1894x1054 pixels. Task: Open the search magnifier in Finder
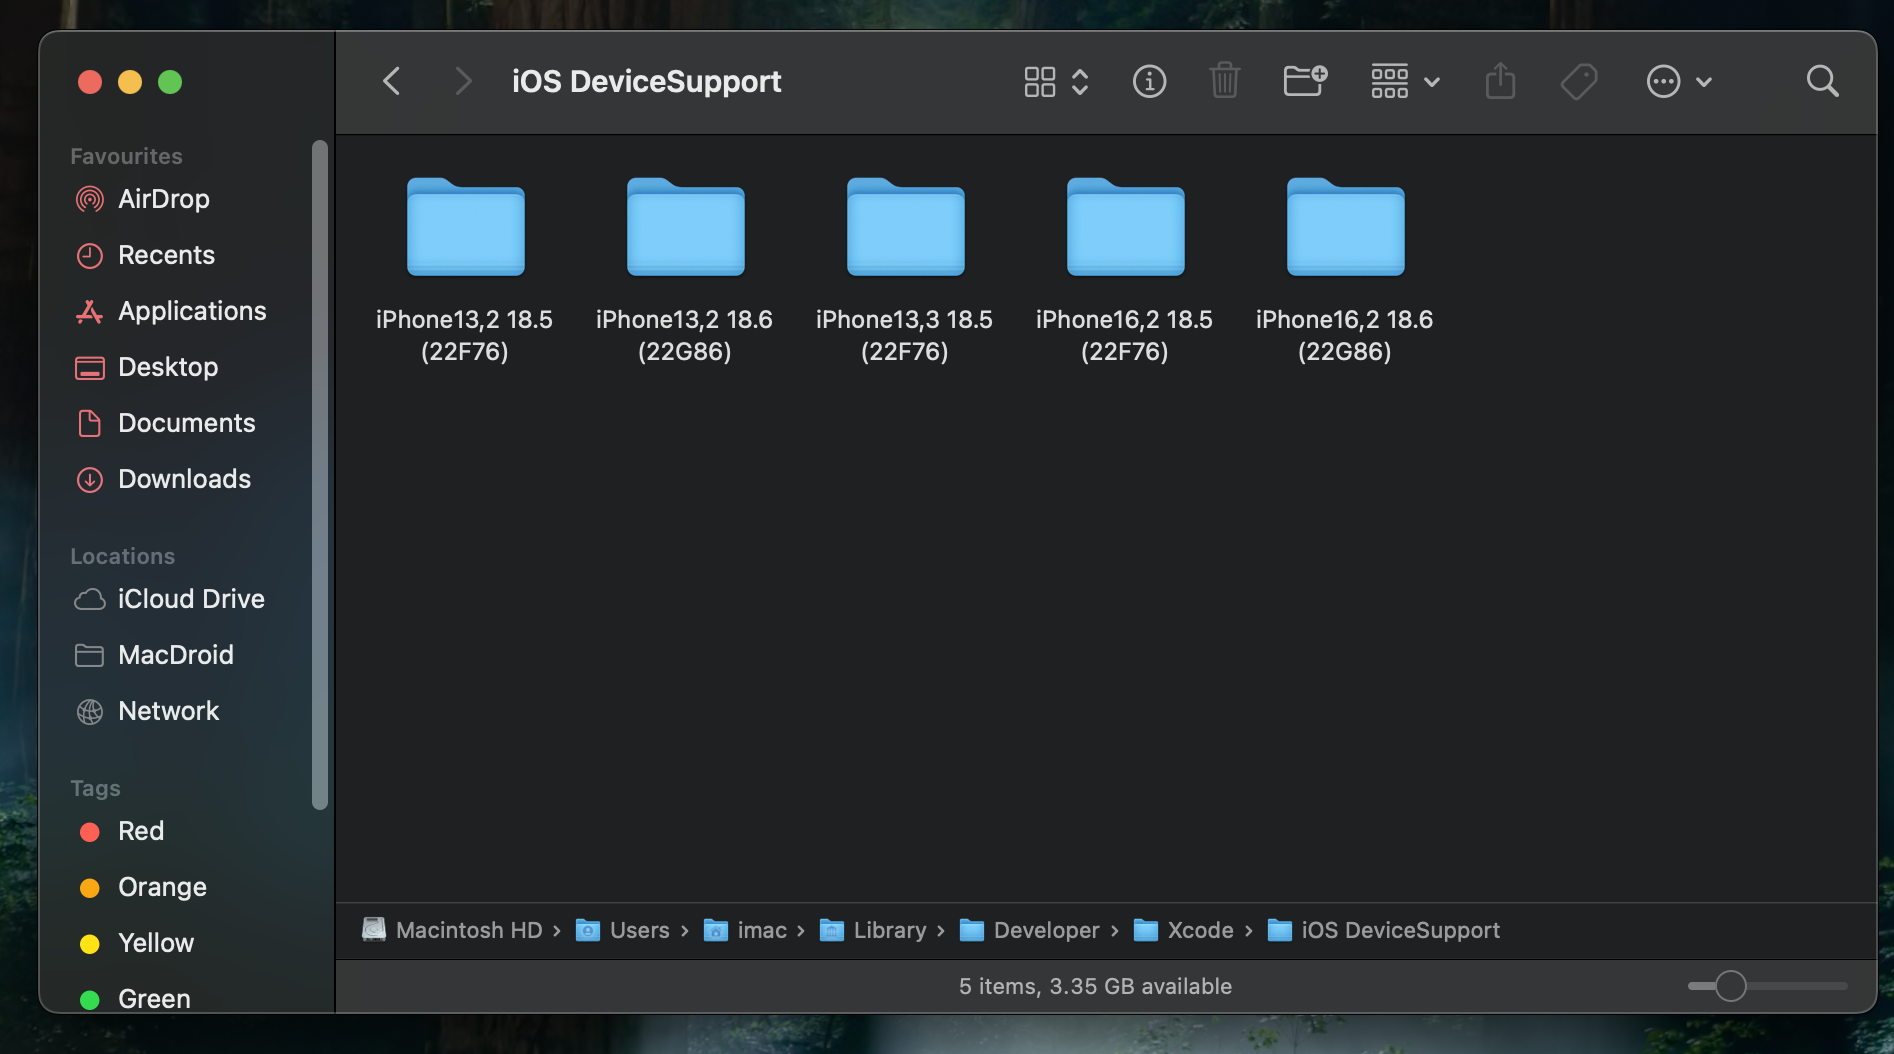[x=1822, y=81]
